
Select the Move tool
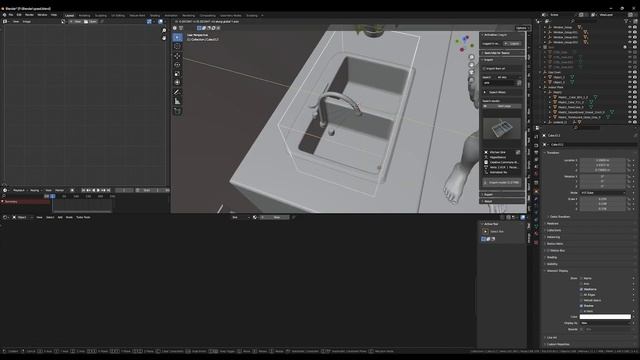[x=177, y=56]
